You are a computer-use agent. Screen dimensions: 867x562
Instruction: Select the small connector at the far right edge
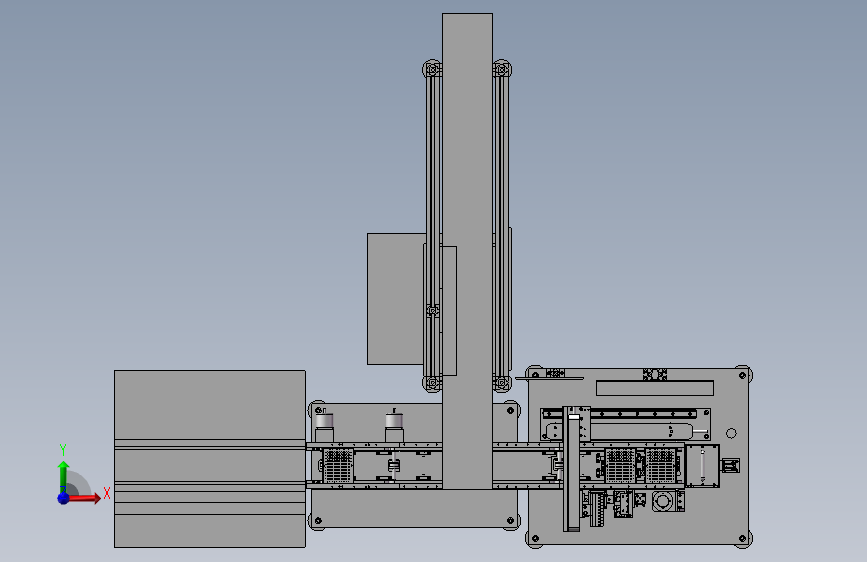[x=730, y=465]
